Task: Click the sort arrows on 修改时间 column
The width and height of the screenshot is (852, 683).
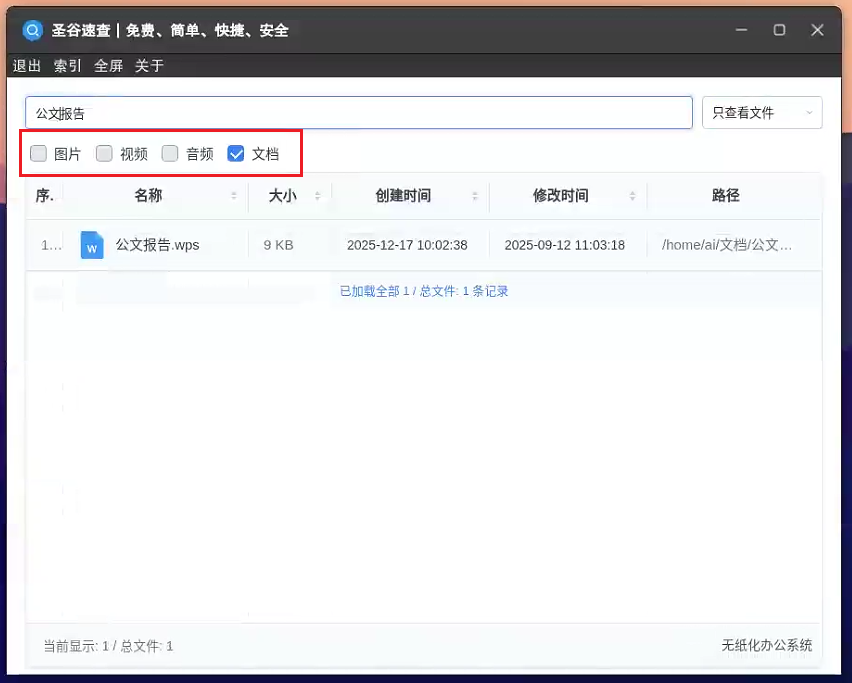Action: point(633,196)
